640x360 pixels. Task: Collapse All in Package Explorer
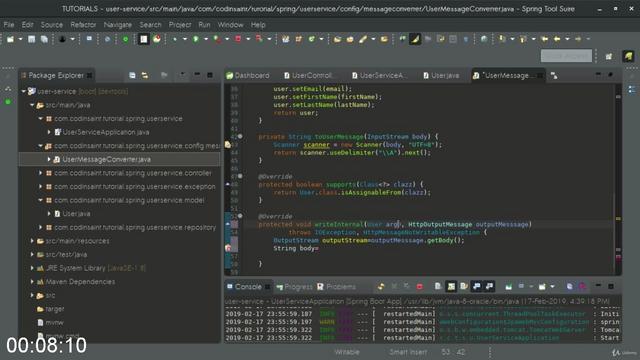click(x=132, y=76)
